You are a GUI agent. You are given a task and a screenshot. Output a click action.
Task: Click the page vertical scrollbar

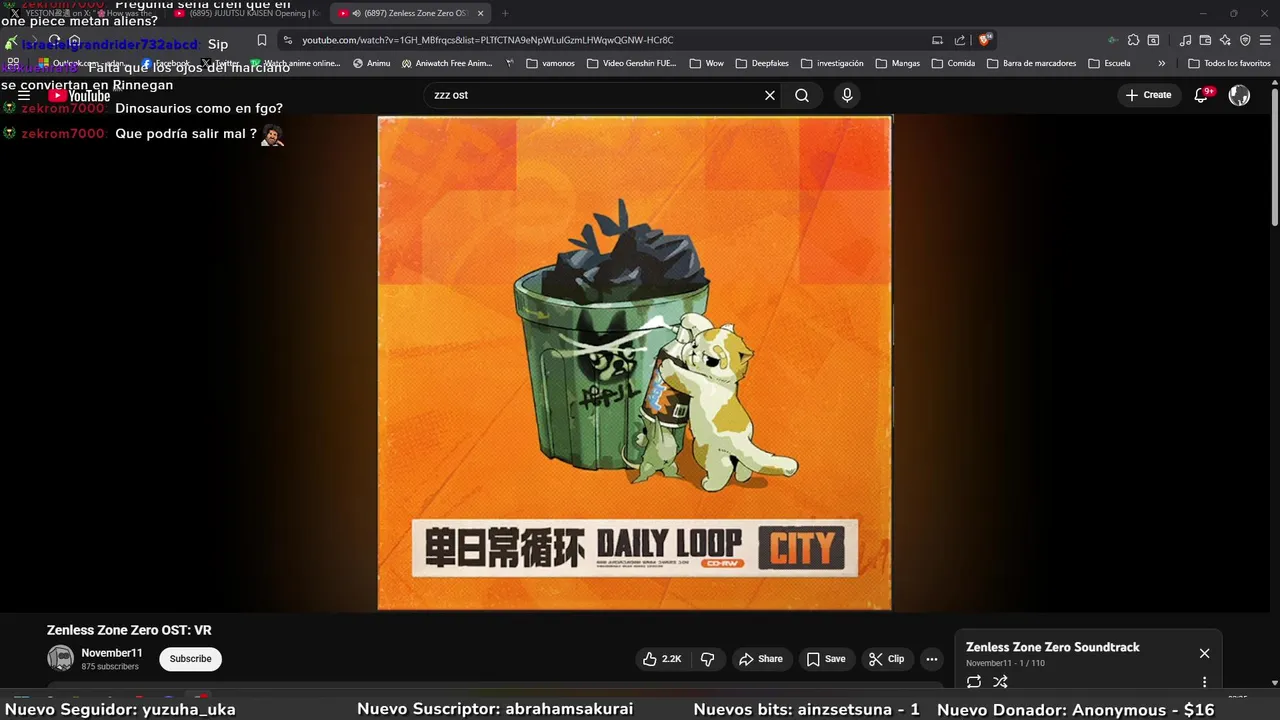click(x=1274, y=158)
